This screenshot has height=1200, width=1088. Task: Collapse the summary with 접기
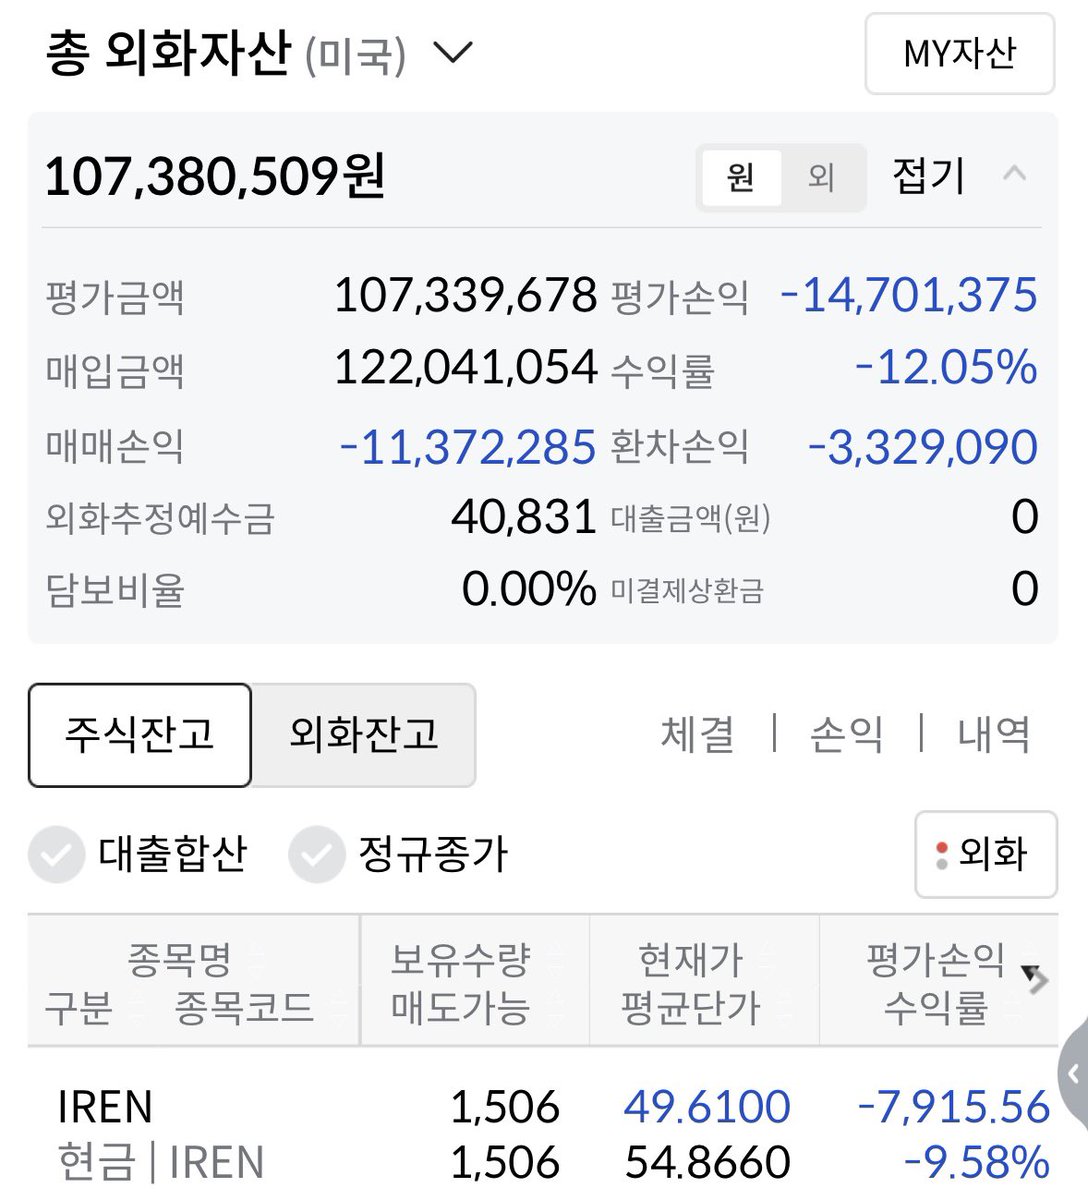(x=929, y=176)
